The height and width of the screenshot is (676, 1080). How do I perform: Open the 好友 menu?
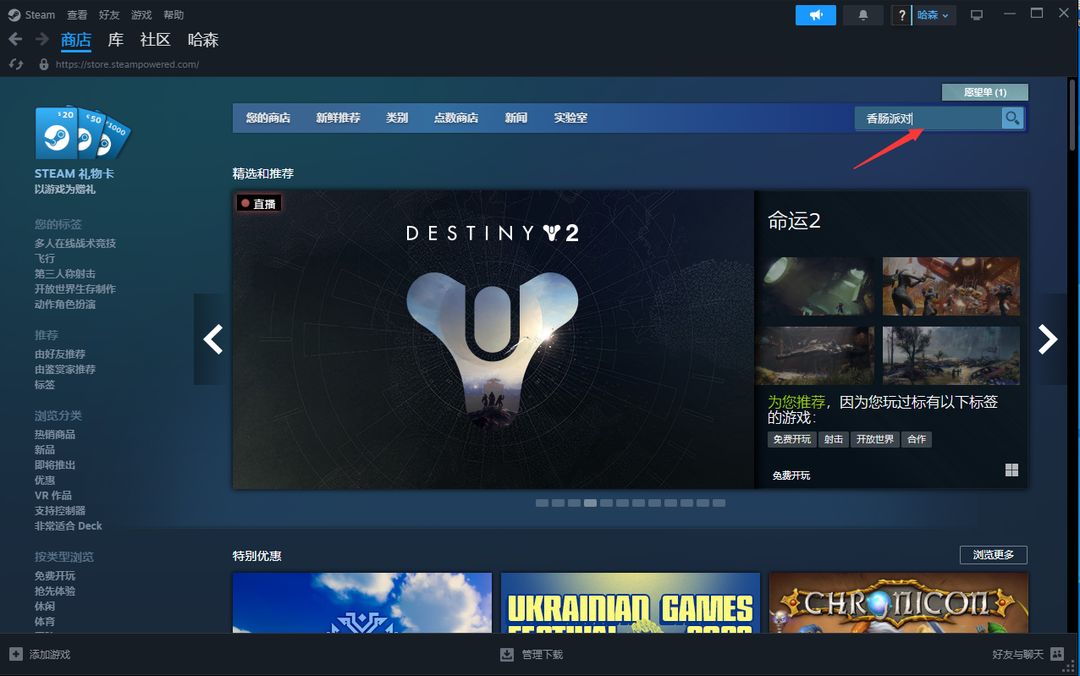109,14
